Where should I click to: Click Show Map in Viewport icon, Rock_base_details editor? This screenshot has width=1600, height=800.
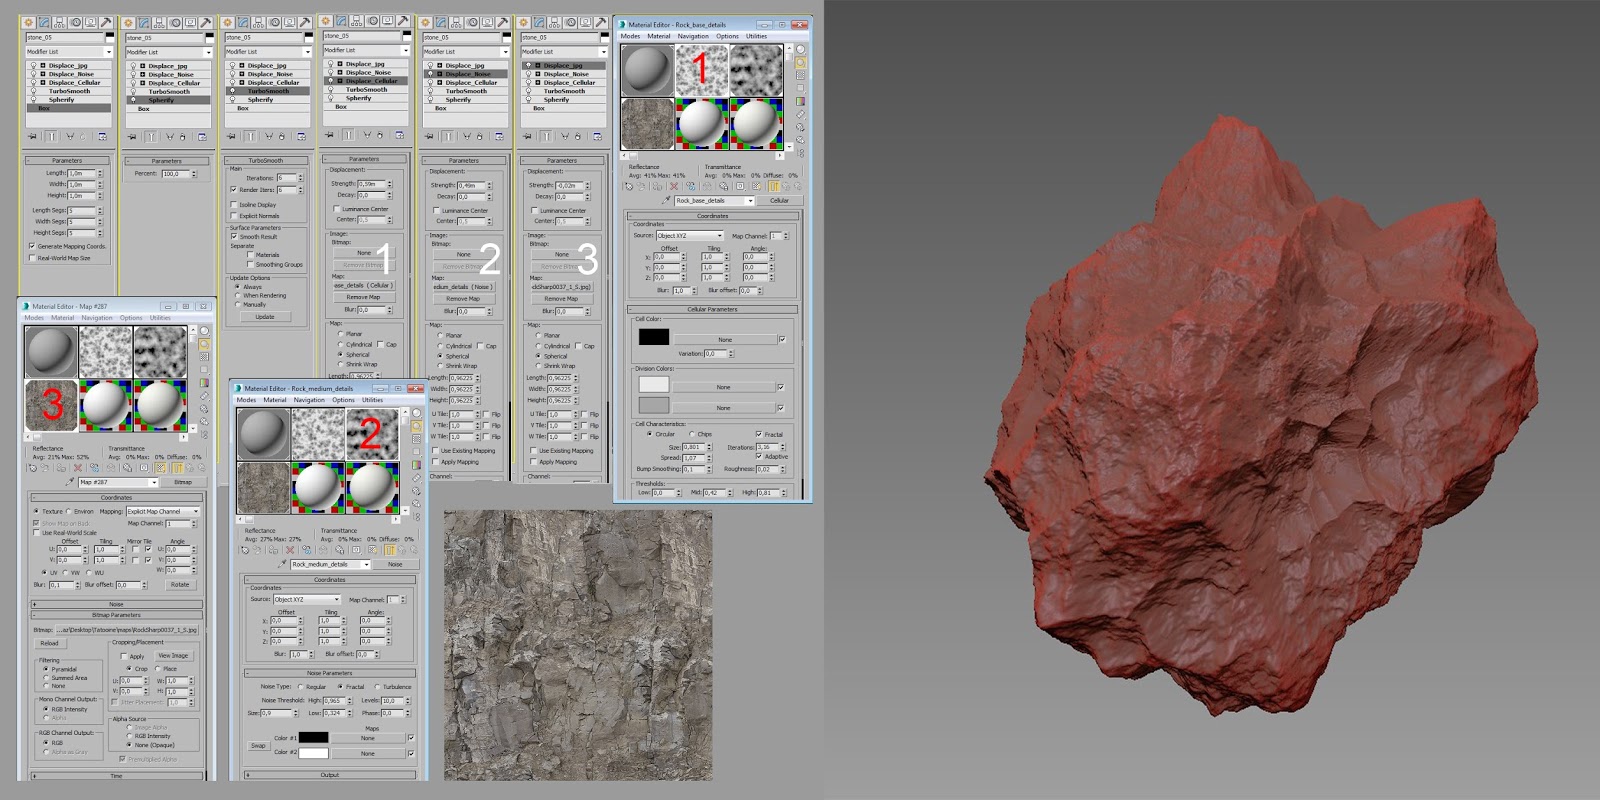pyautogui.click(x=756, y=186)
